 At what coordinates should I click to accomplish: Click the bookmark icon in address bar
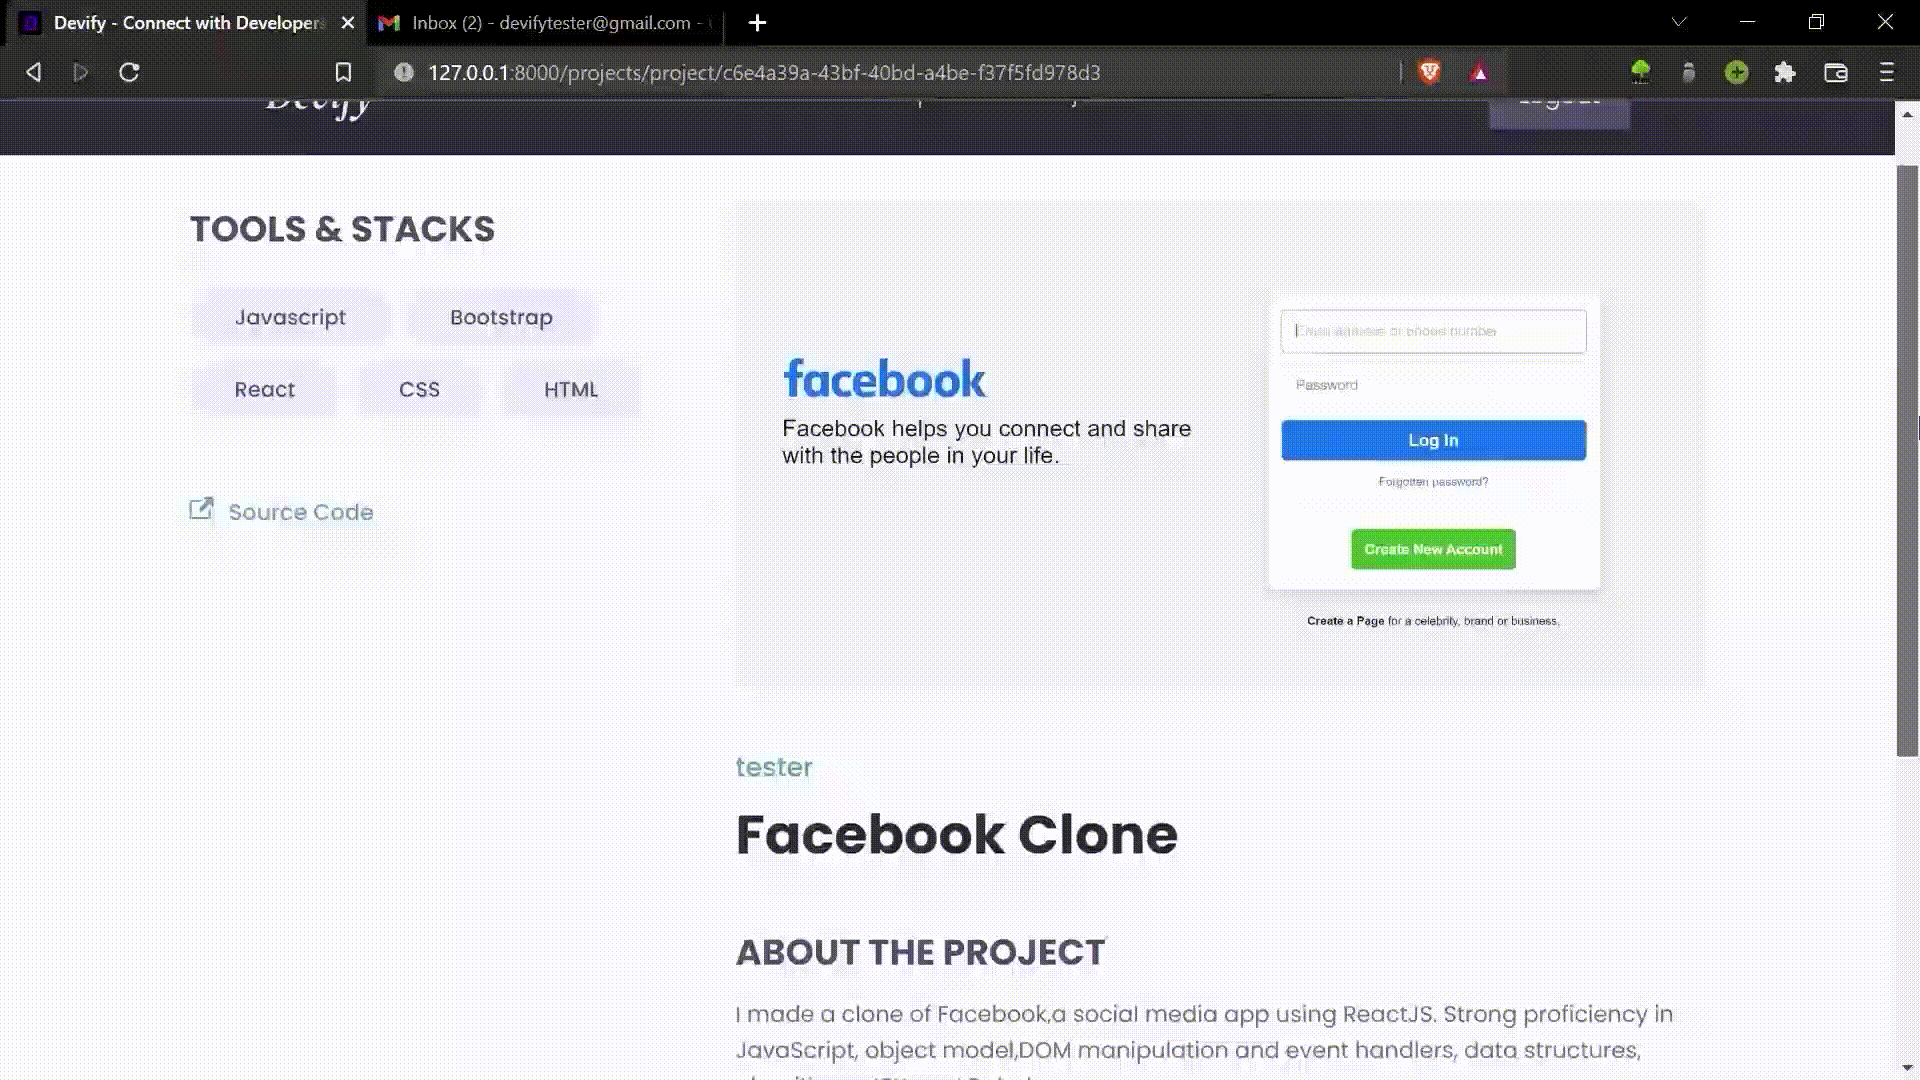(343, 72)
